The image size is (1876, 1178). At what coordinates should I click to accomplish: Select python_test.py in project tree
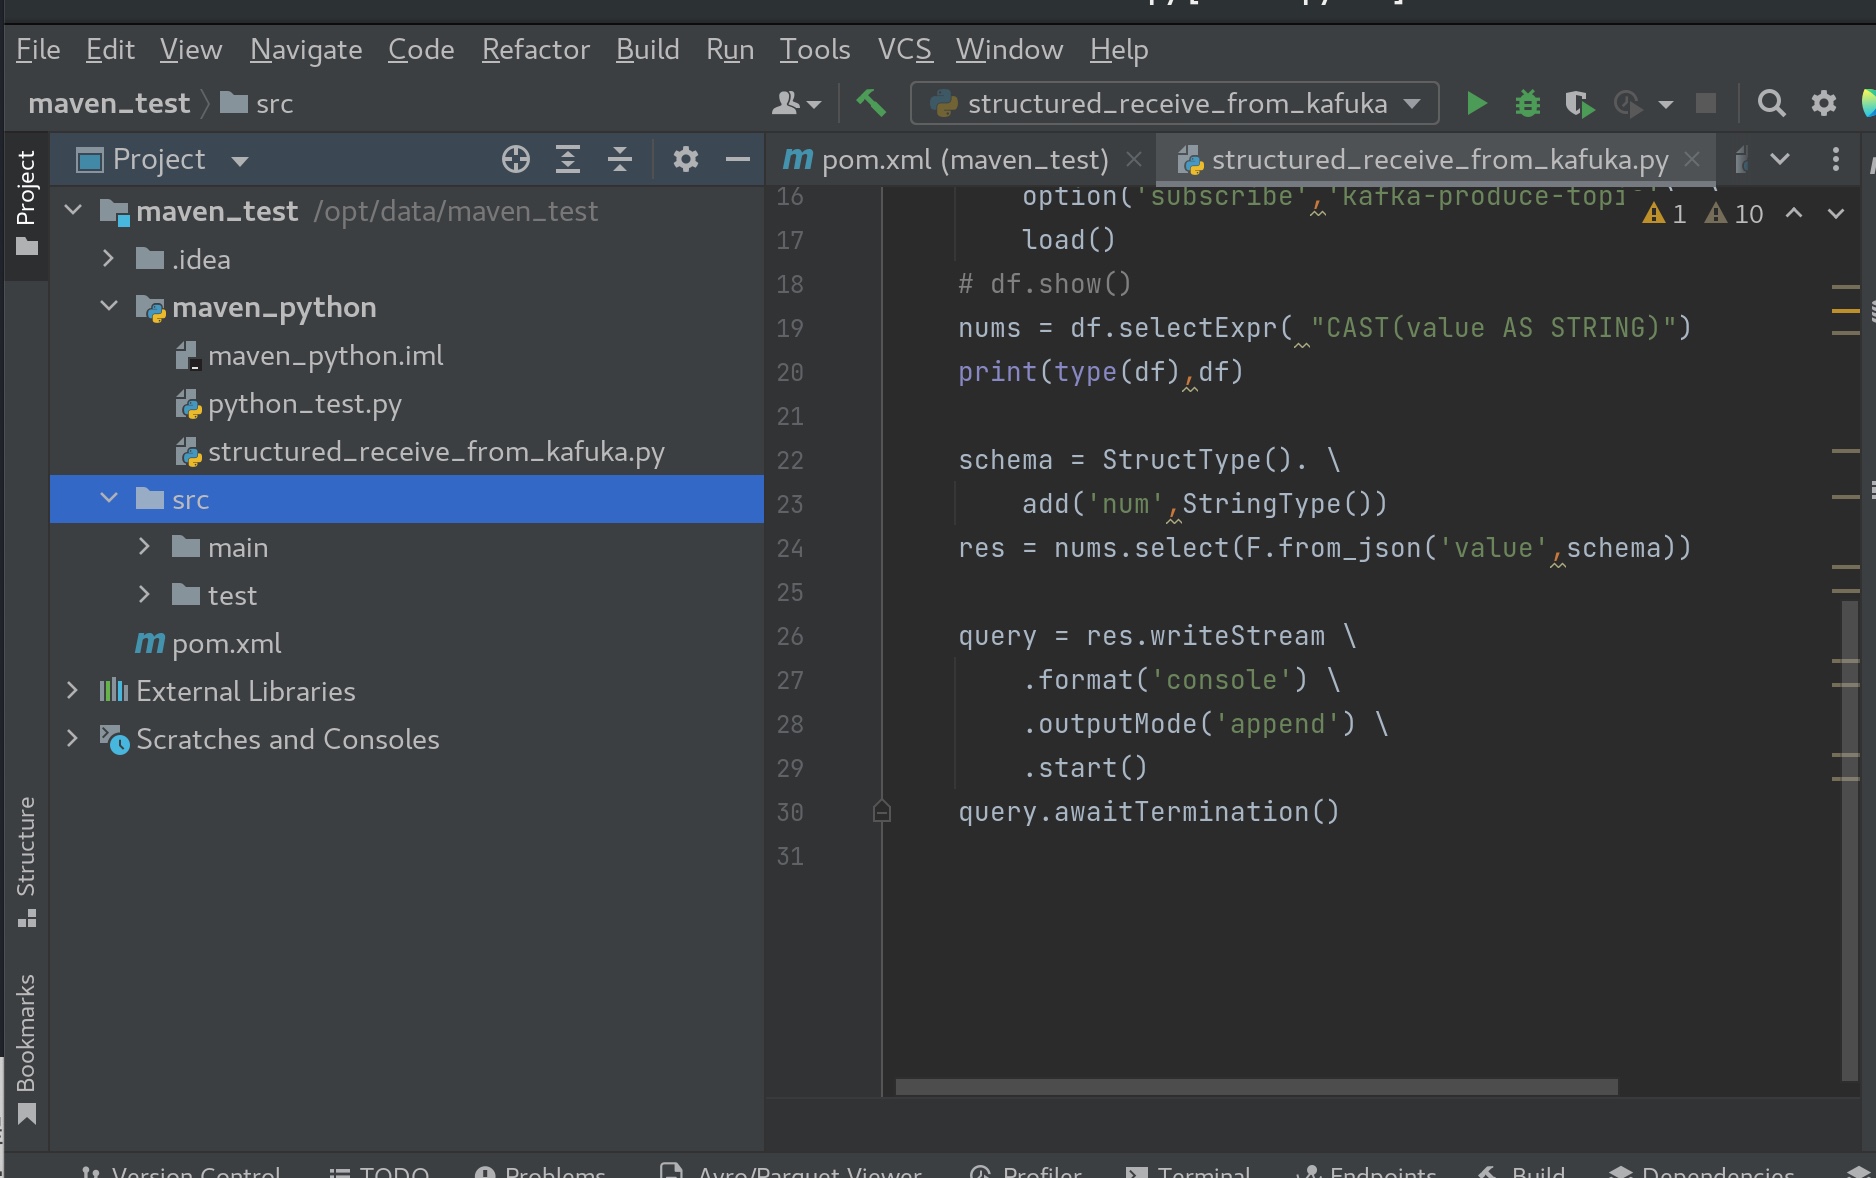click(305, 403)
